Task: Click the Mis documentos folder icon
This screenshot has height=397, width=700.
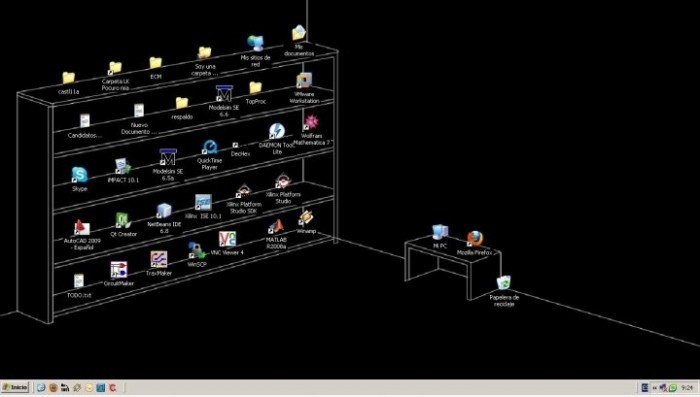Action: pyautogui.click(x=299, y=33)
